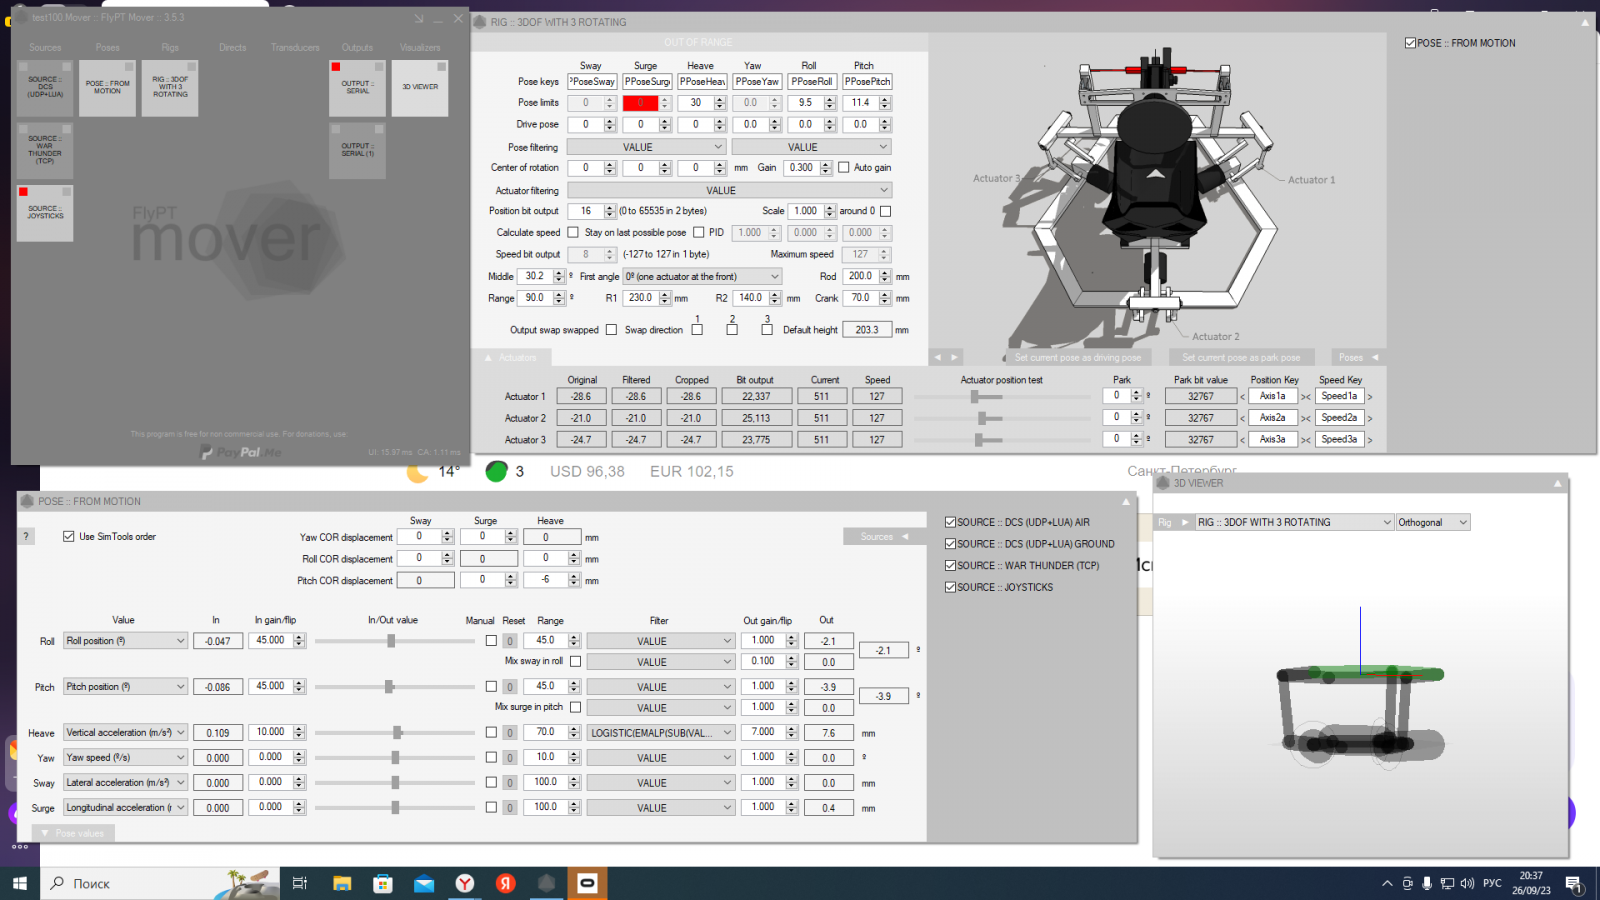Open the Orthogonal view dropdown
The width and height of the screenshot is (1600, 900).
[x=1433, y=522]
